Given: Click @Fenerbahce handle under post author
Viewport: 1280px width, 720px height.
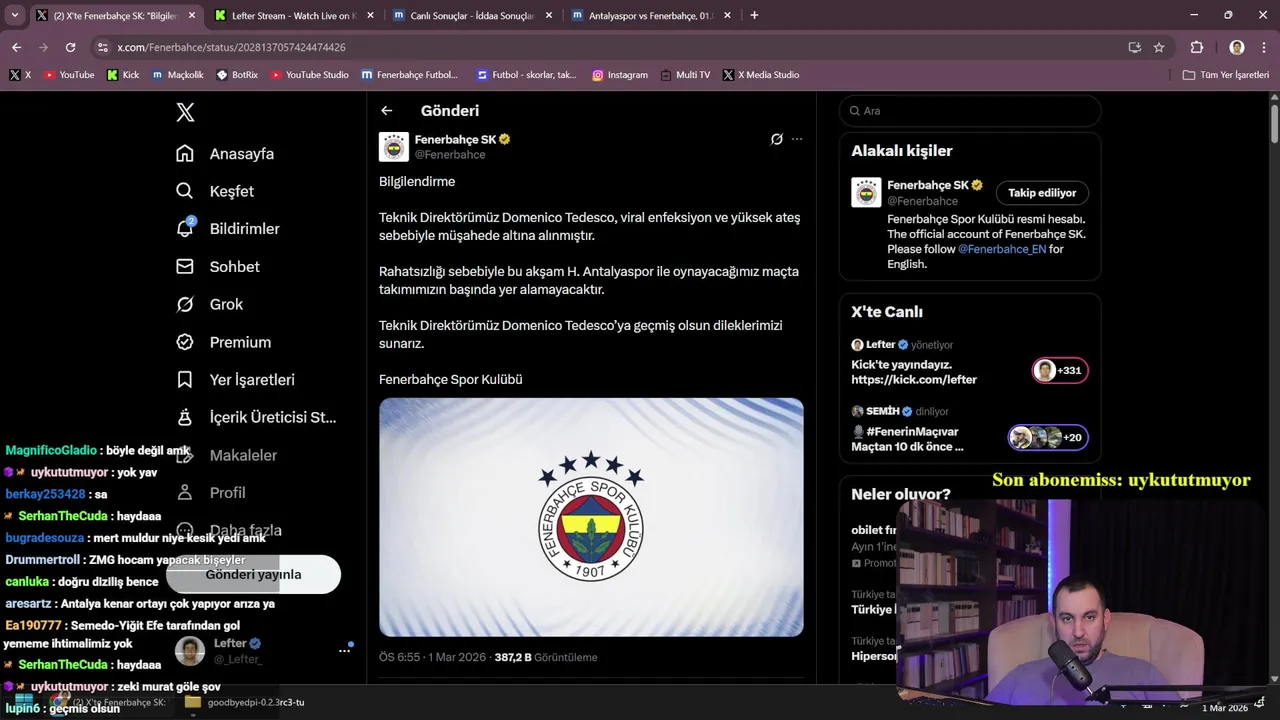Looking at the screenshot, I should point(450,155).
